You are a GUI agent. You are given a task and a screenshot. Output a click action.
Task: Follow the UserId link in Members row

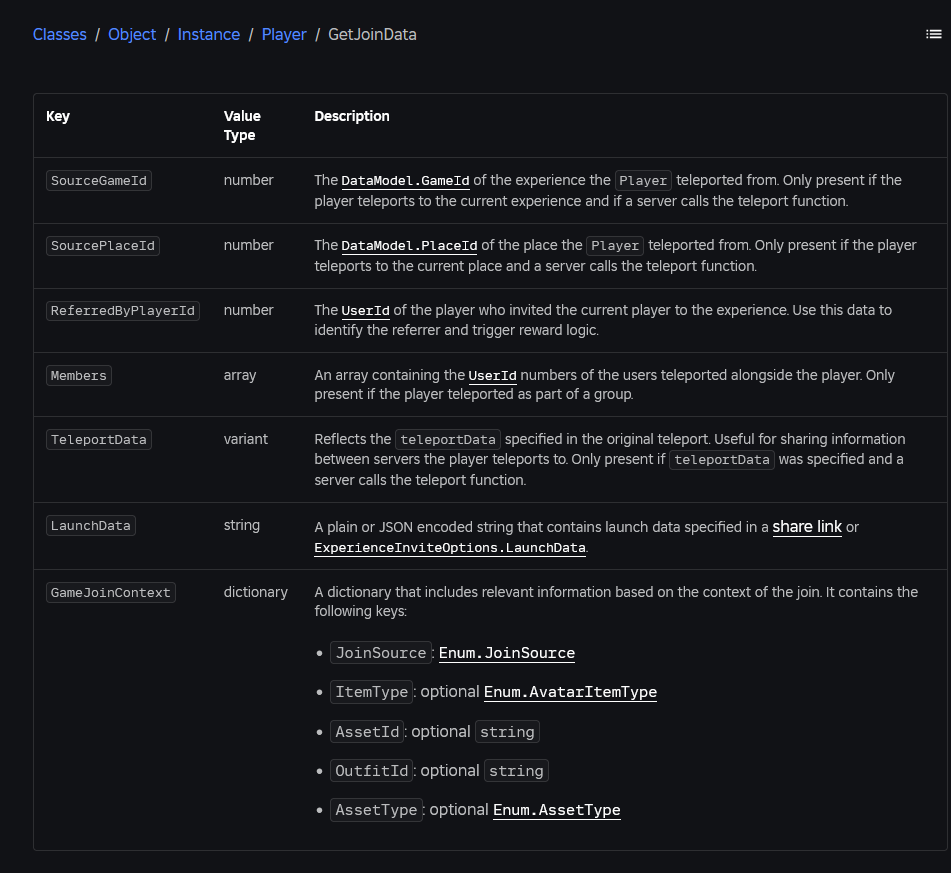[492, 376]
